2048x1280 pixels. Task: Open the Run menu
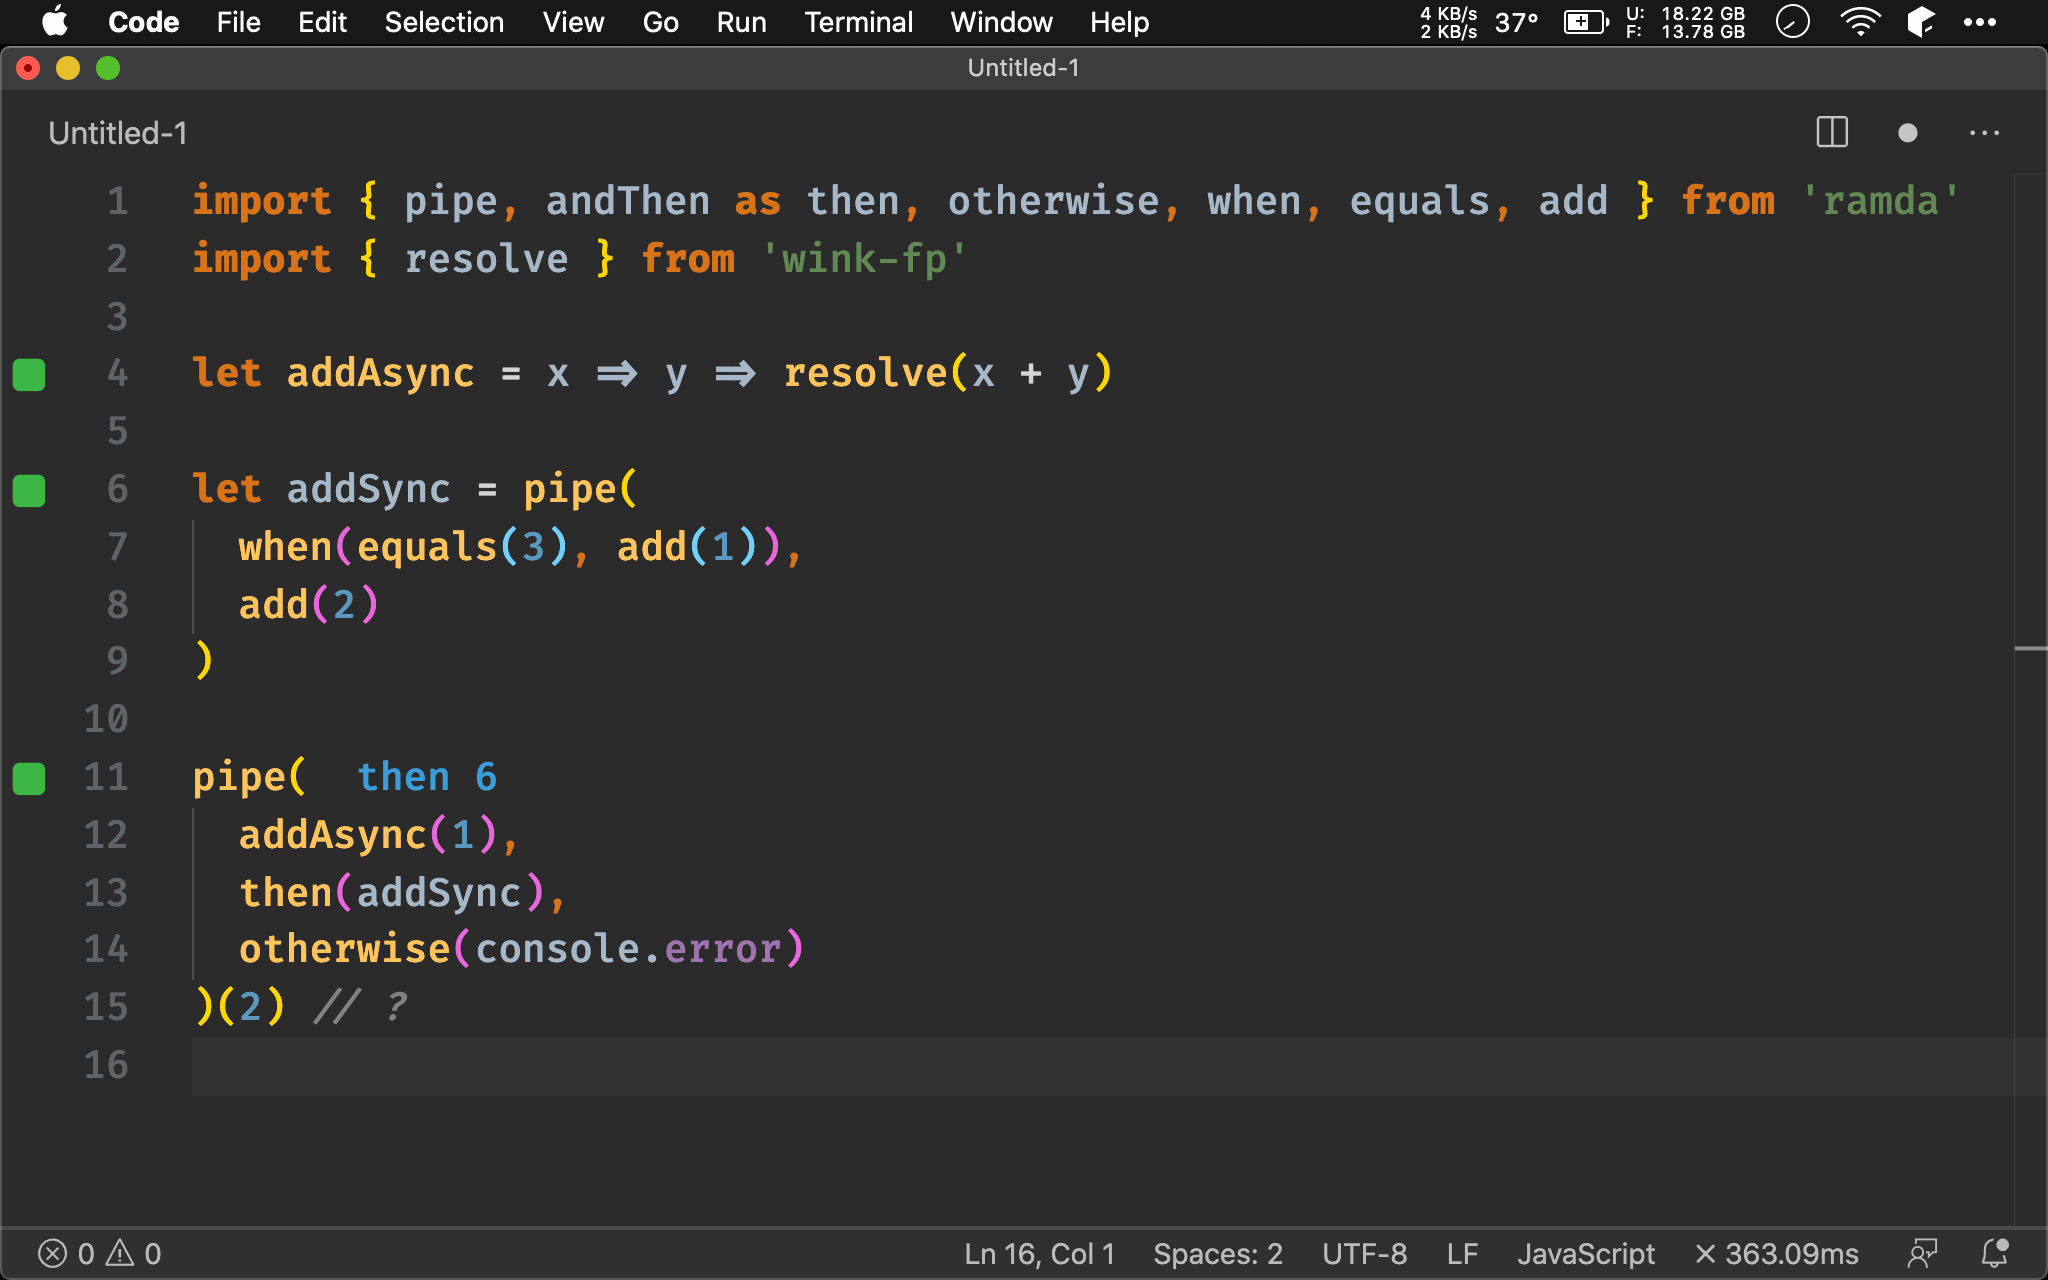point(741,22)
